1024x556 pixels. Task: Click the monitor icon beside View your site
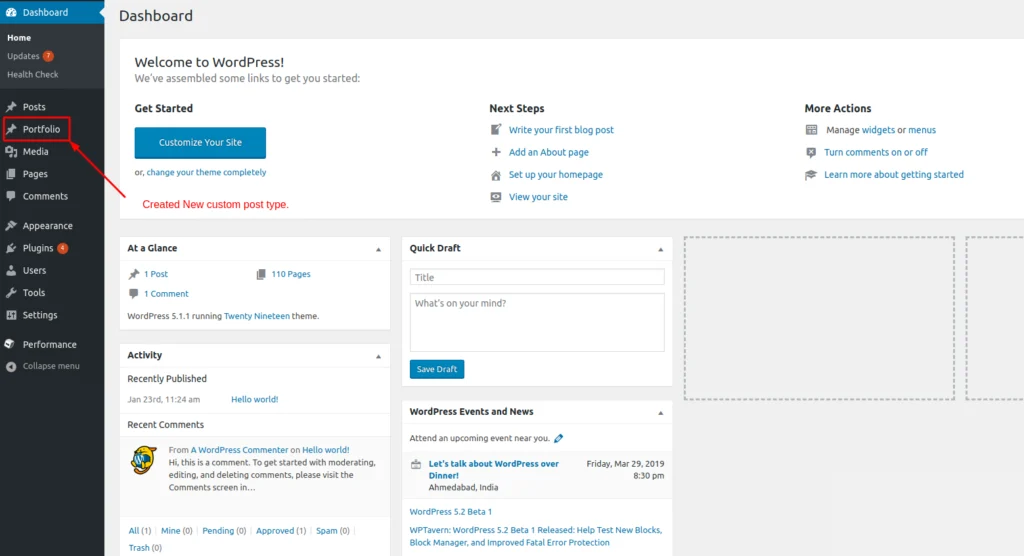[496, 197]
